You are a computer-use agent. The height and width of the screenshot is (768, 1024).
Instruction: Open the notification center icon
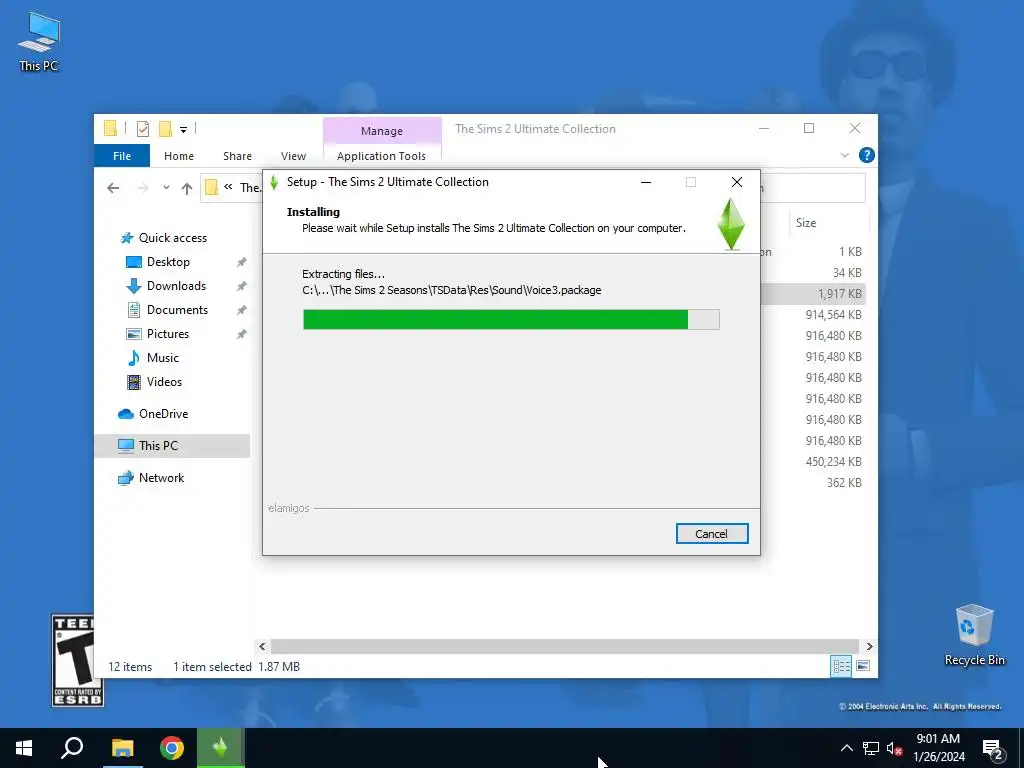[x=993, y=749]
